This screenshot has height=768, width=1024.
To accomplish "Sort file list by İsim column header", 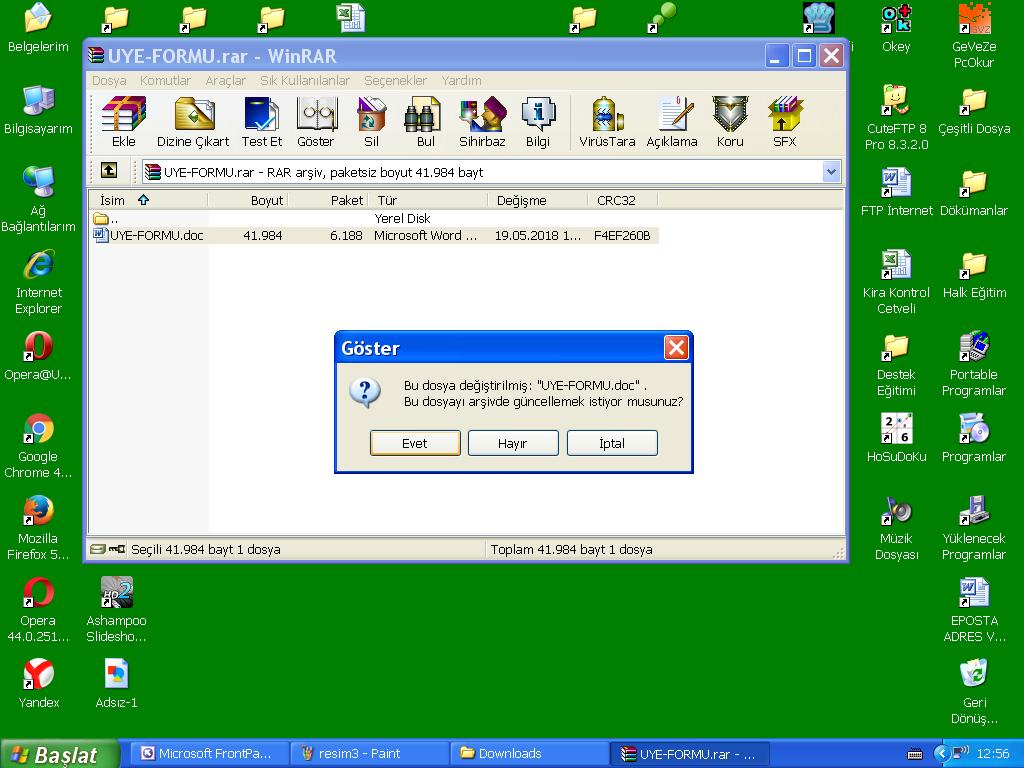I will pos(113,200).
